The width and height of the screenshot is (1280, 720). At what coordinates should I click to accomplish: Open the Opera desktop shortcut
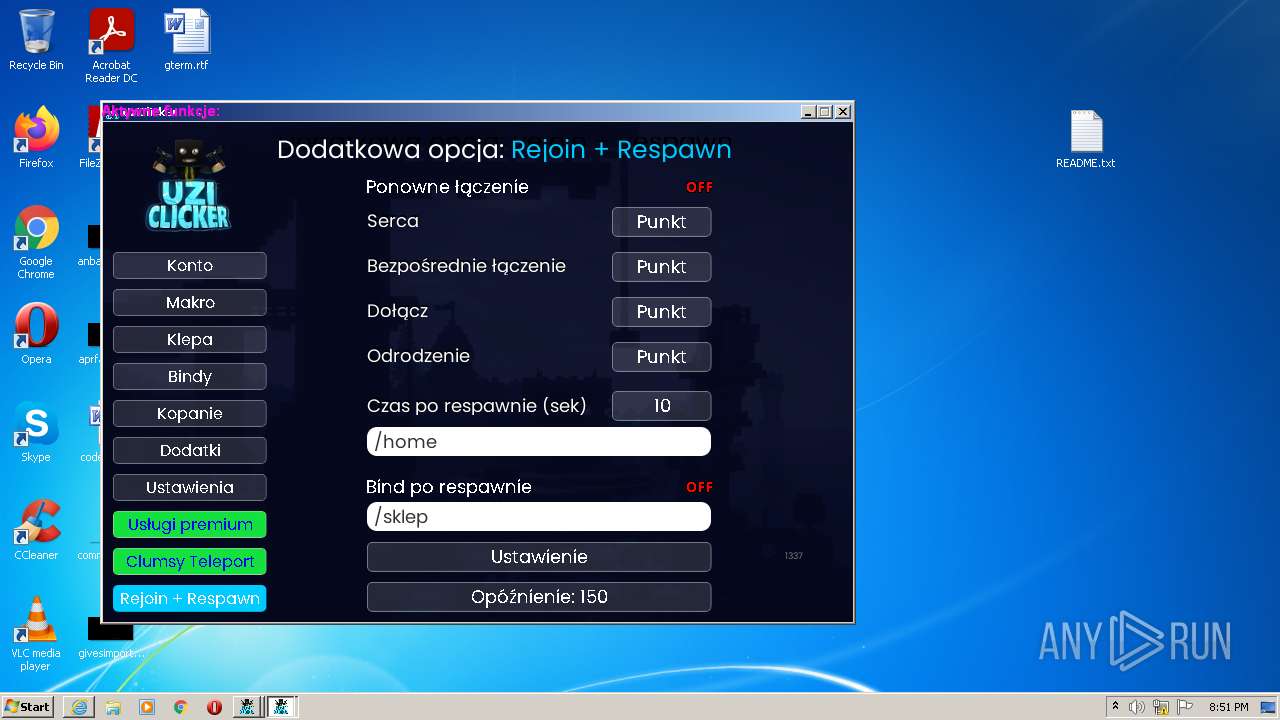(36, 333)
